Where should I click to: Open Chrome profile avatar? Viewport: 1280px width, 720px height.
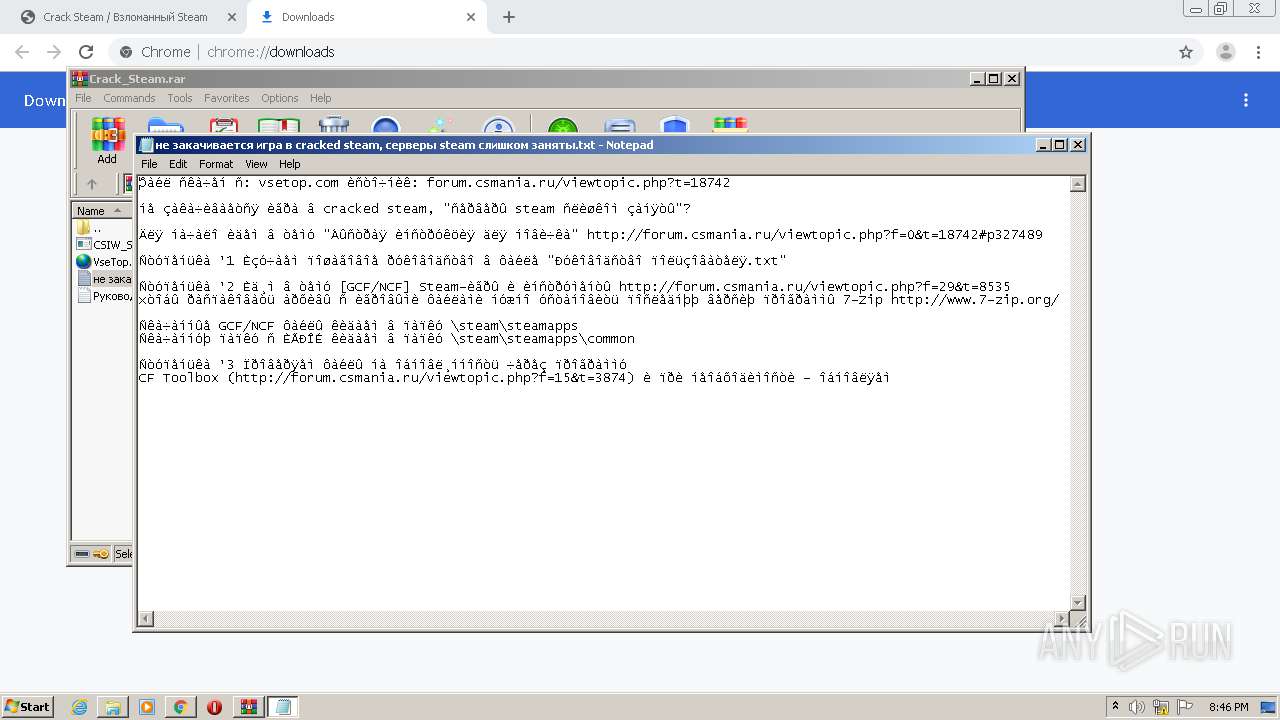[x=1226, y=52]
